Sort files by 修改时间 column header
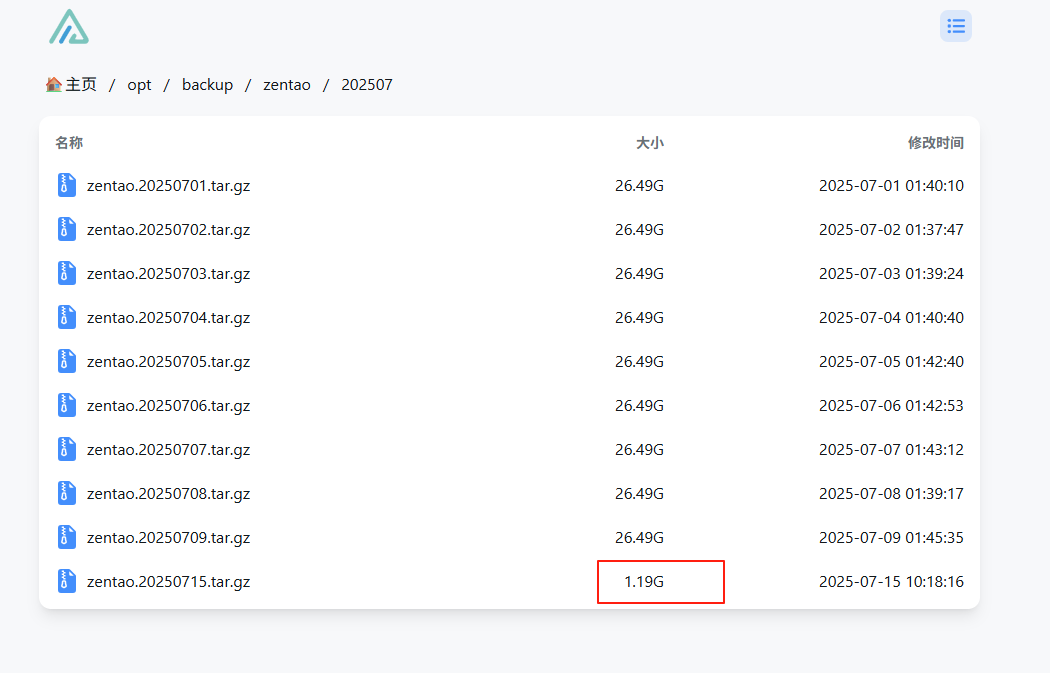1050x673 pixels. coord(935,143)
